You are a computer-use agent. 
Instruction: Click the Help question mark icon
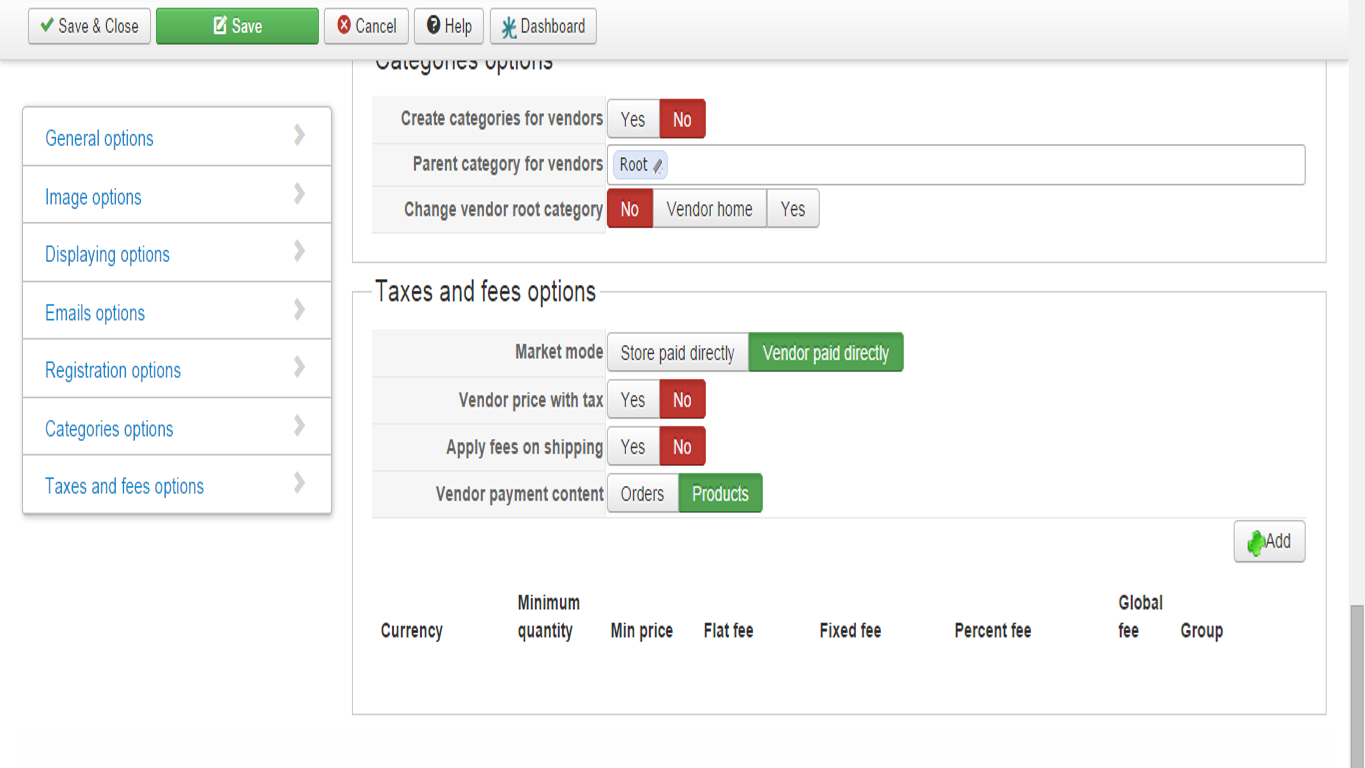[x=433, y=26]
